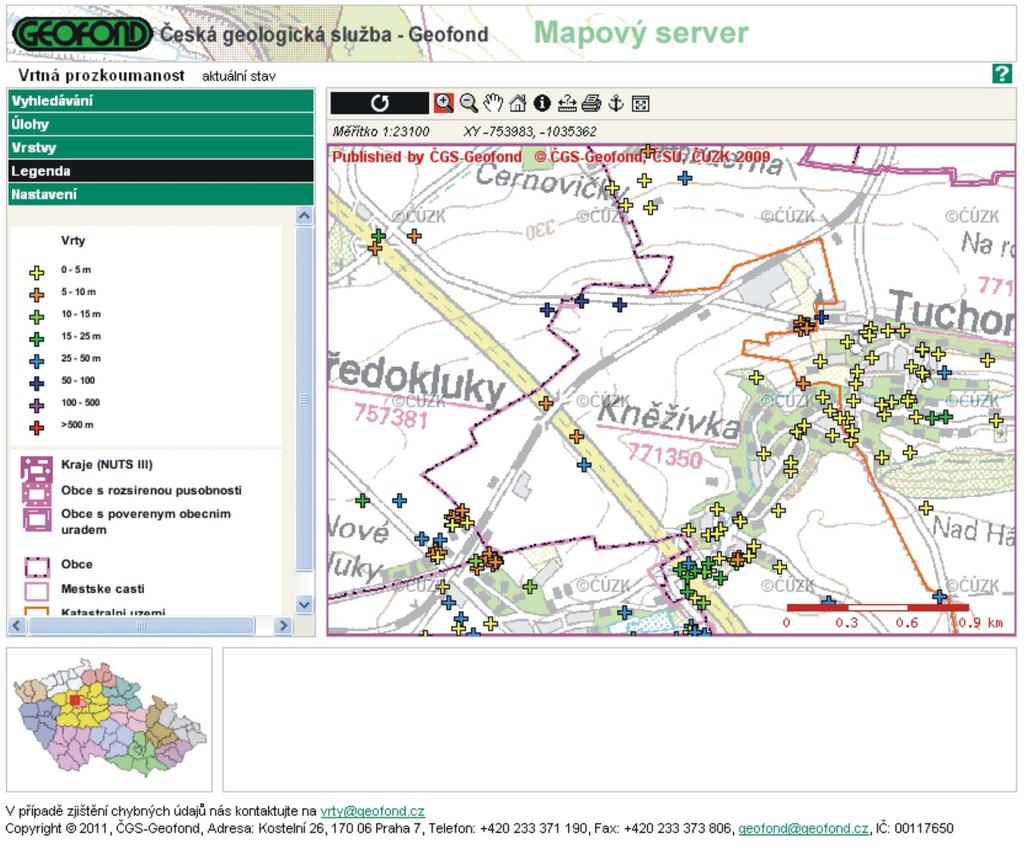Click the Czech Republic overview map
Viewport: 1024px width, 860px height.
coord(110,718)
